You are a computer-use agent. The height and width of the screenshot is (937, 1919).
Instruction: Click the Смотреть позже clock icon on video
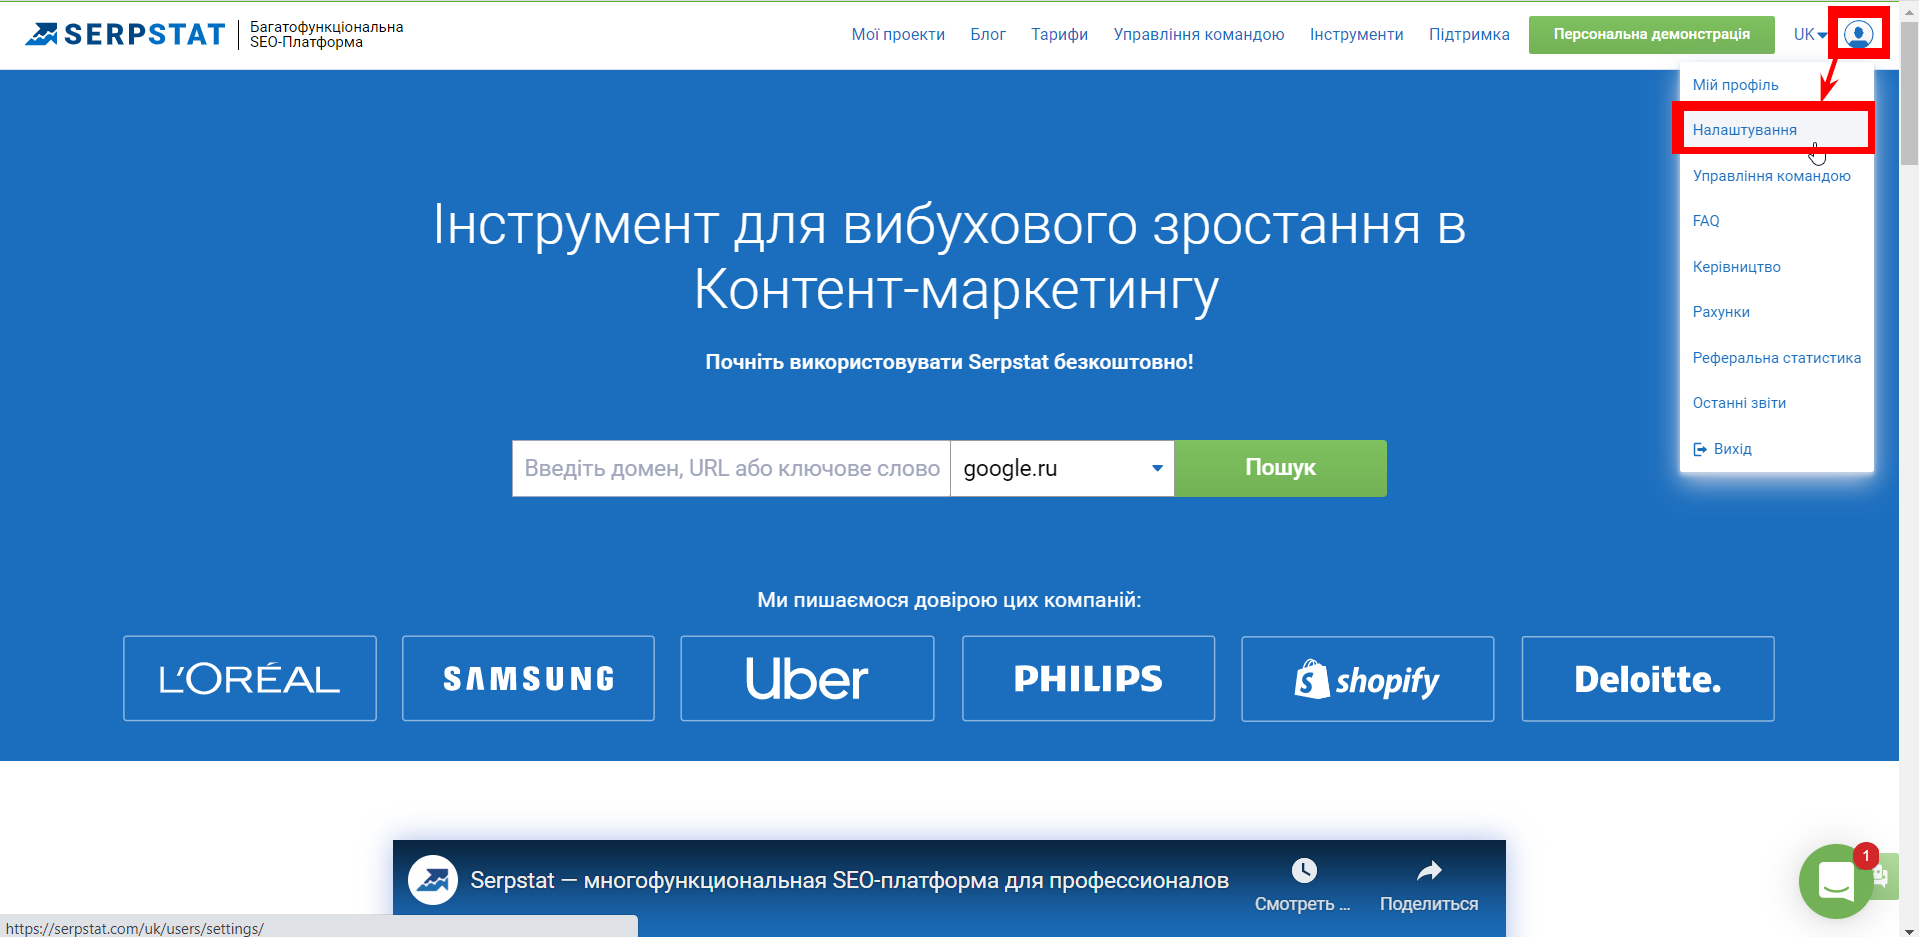point(1301,869)
